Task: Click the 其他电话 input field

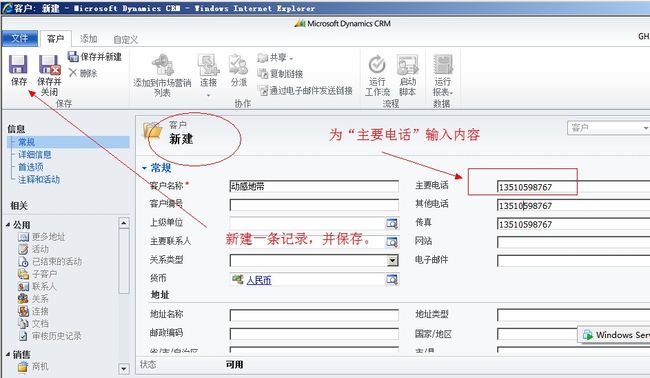Action: 574,206
